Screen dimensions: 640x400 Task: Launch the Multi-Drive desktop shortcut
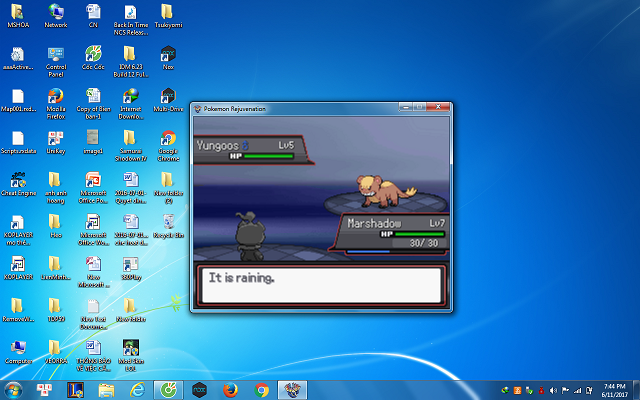point(168,100)
